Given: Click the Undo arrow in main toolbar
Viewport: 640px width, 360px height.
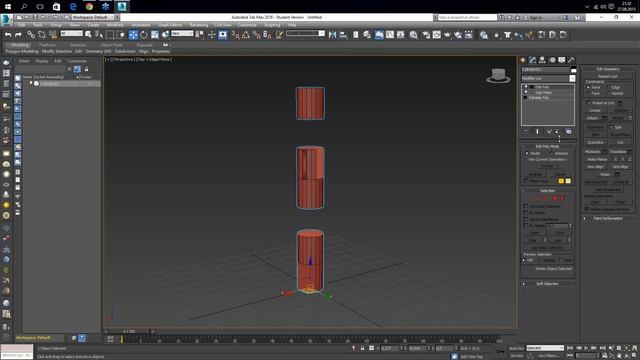Looking at the screenshot, I should pyautogui.click(x=8, y=35).
